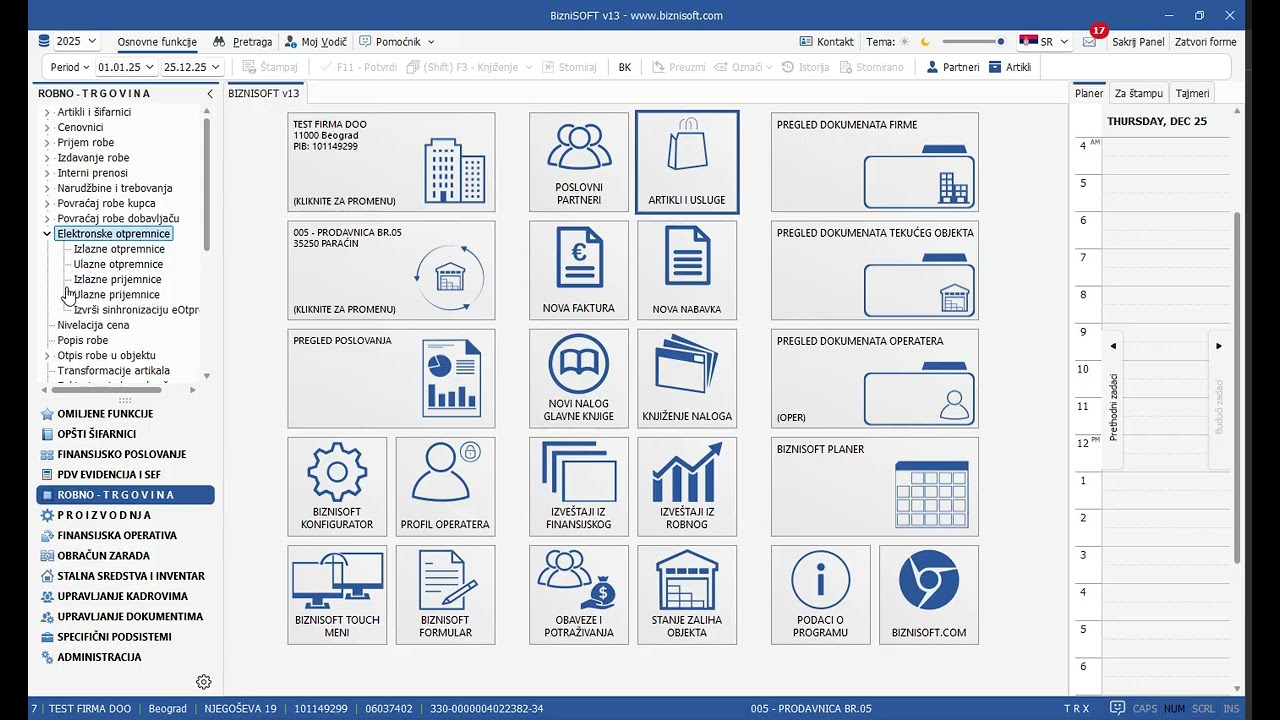This screenshot has width=1280, height=720.
Task: Expand the Prijem robe tree node
Action: 47,143
